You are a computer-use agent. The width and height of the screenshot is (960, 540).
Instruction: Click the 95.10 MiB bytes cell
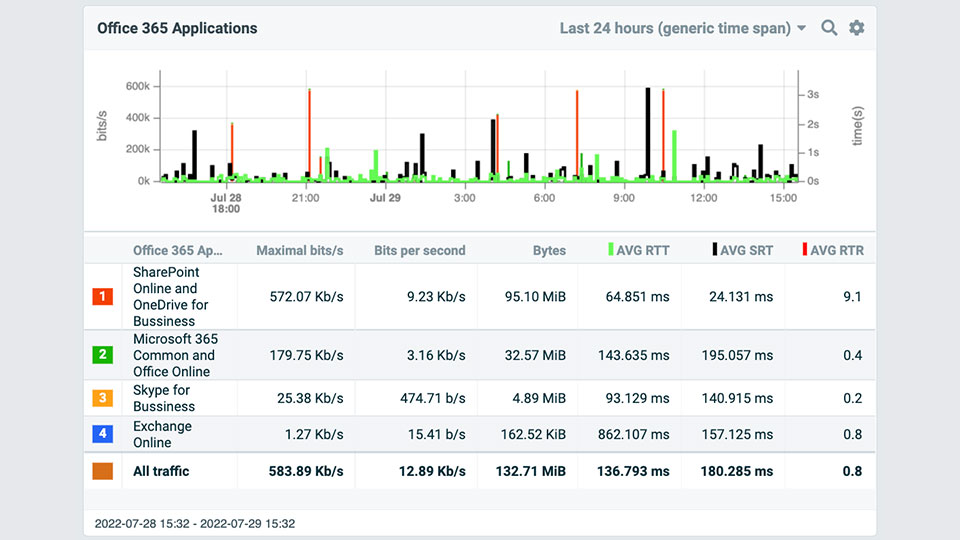tap(535, 296)
